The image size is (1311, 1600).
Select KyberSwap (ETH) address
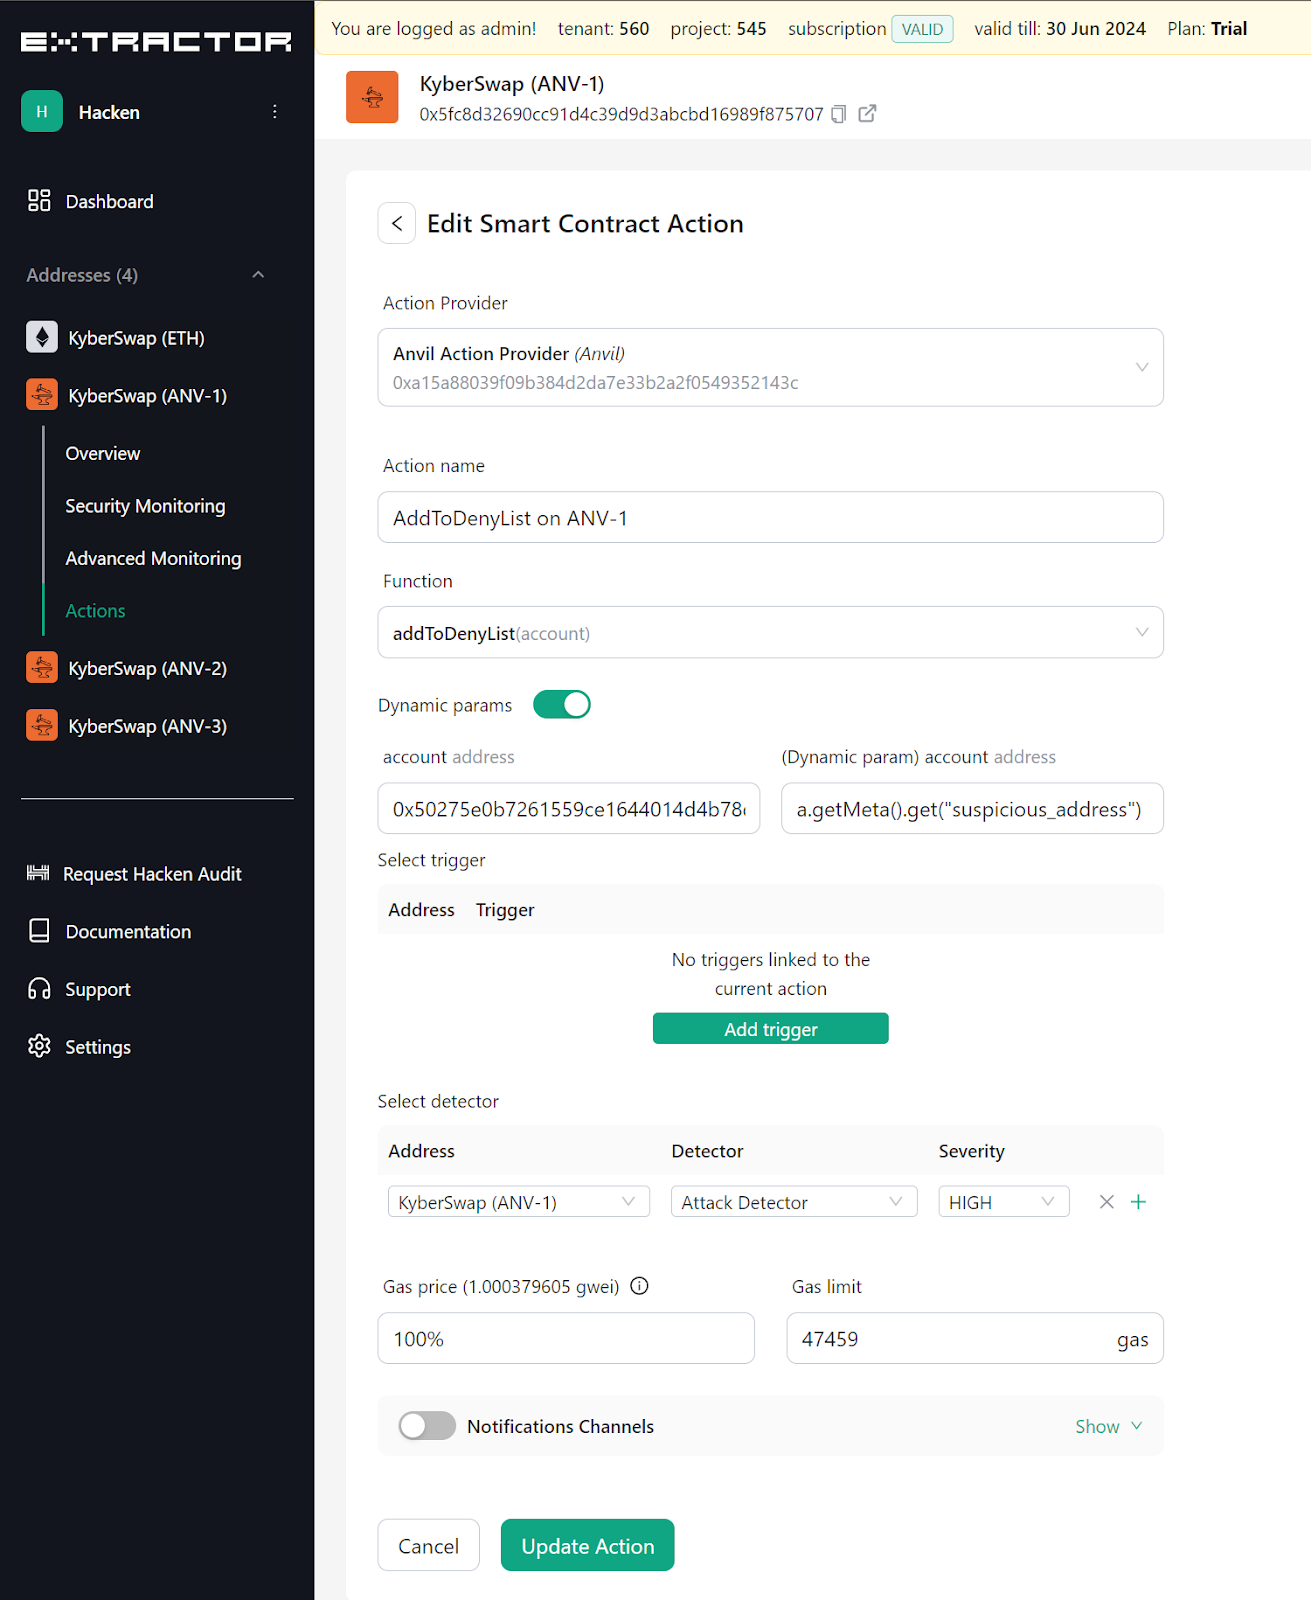pos(136,338)
